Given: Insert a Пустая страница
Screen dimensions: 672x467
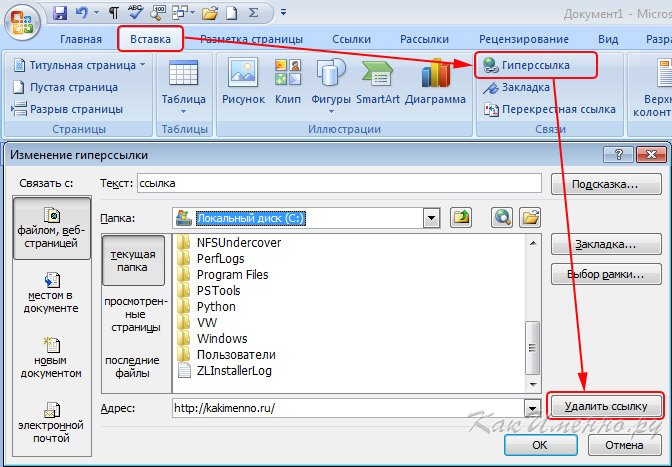Looking at the screenshot, I should pos(66,87).
